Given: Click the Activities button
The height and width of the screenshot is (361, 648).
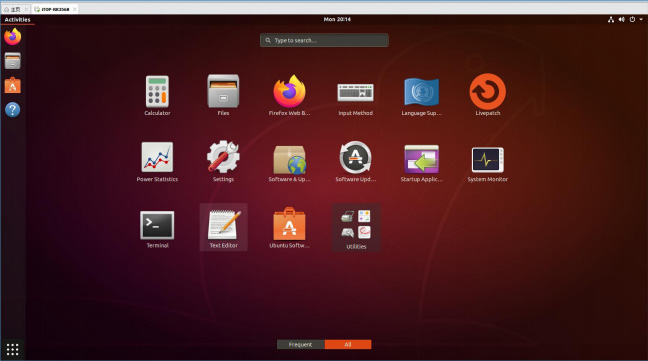Looking at the screenshot, I should (x=17, y=19).
